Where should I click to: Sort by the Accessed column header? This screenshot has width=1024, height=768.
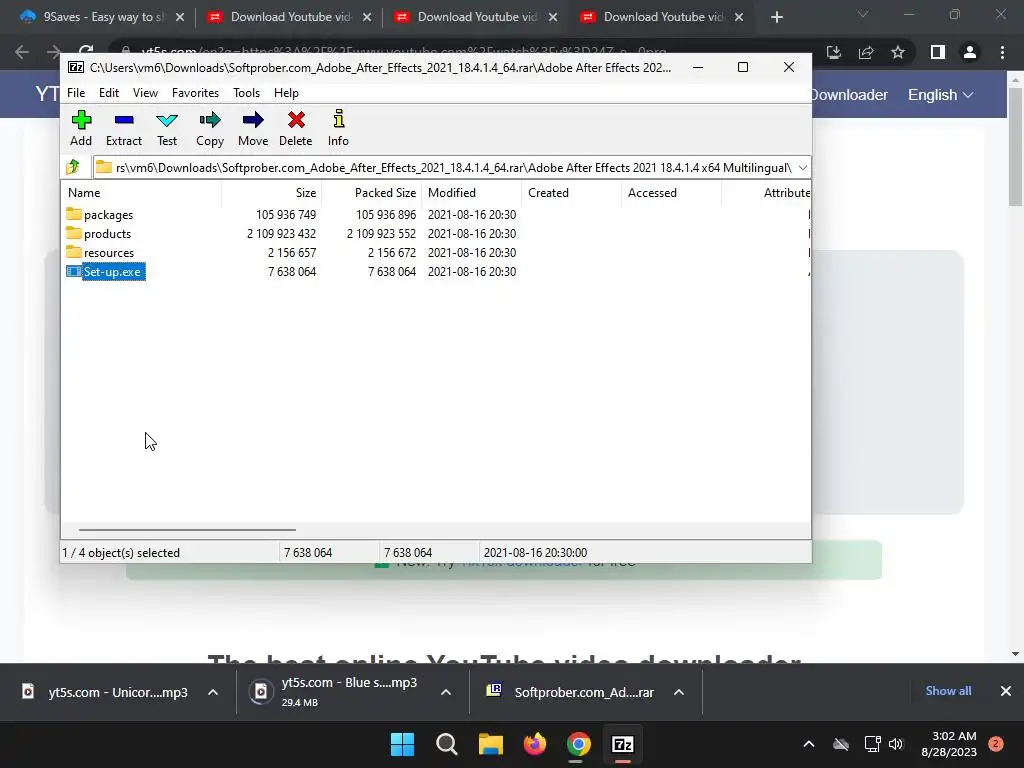point(671,193)
